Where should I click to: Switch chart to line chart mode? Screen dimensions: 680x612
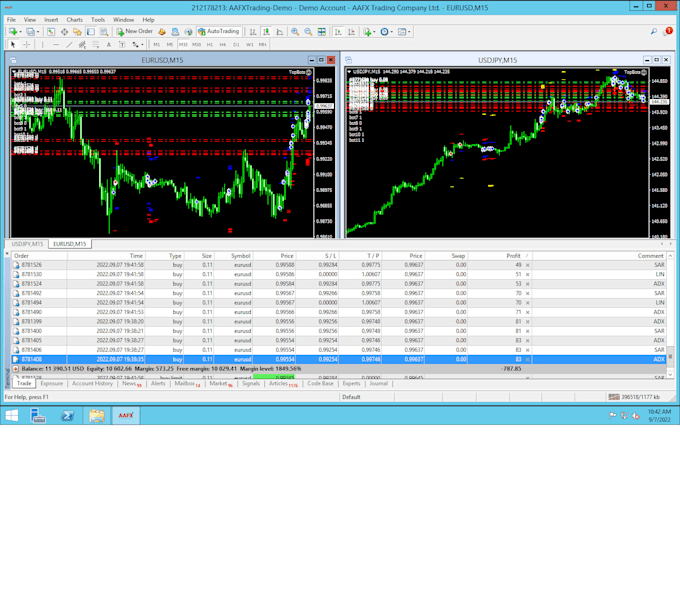(280, 32)
